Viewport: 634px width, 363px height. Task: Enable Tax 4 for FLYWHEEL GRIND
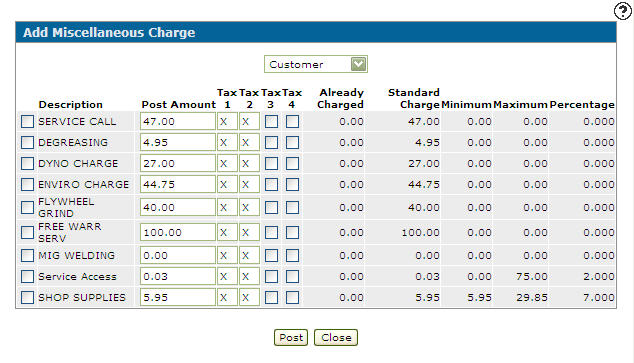click(292, 207)
